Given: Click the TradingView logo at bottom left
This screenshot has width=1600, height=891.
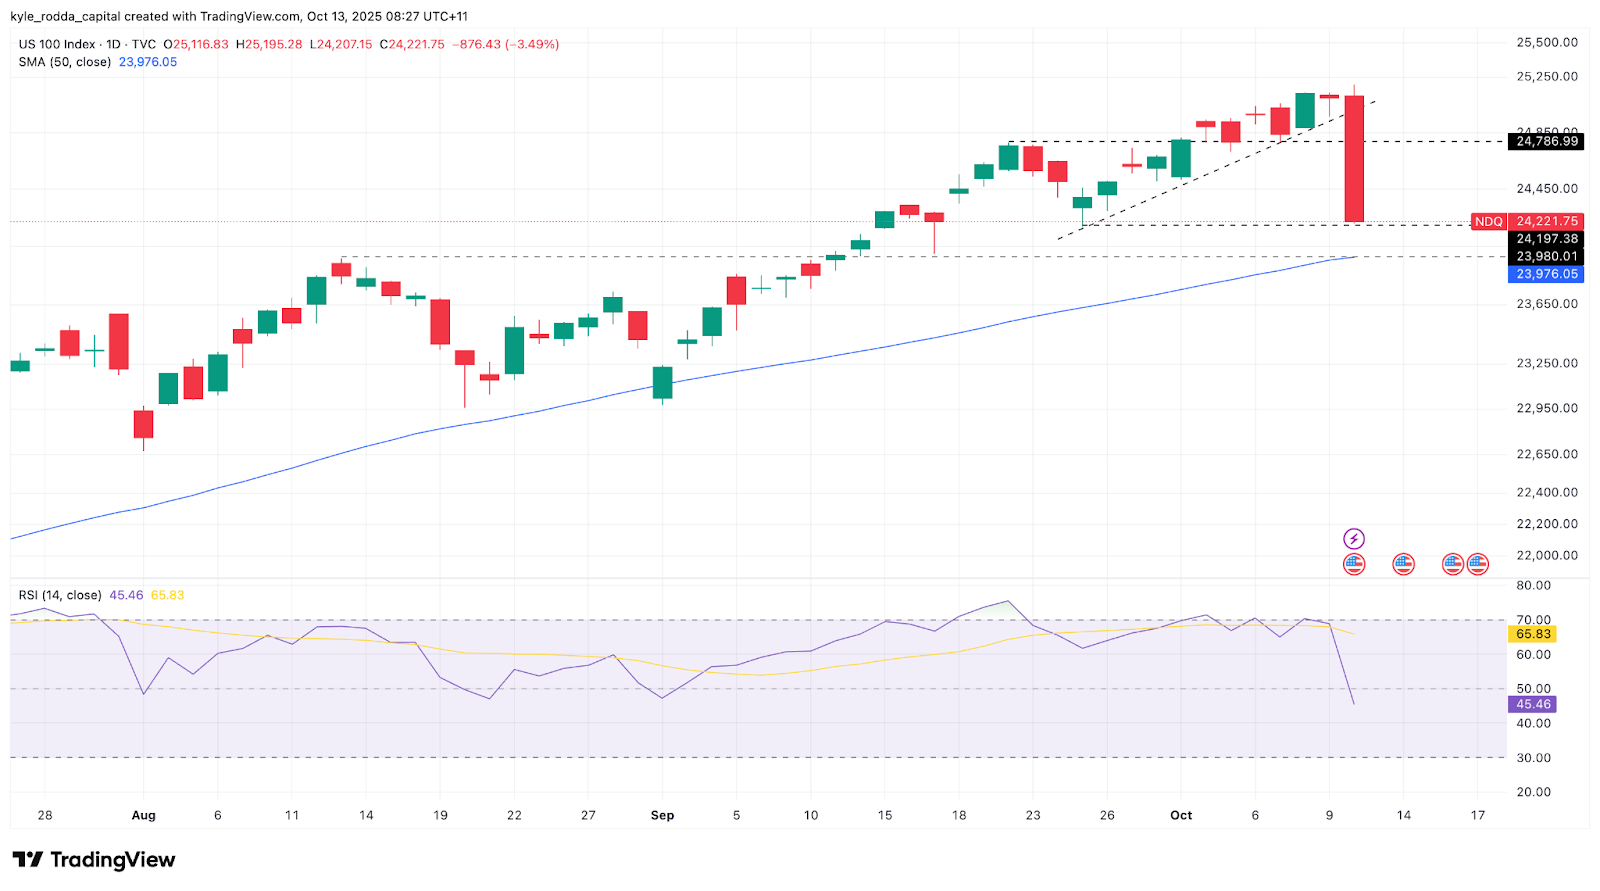Looking at the screenshot, I should coord(94,860).
